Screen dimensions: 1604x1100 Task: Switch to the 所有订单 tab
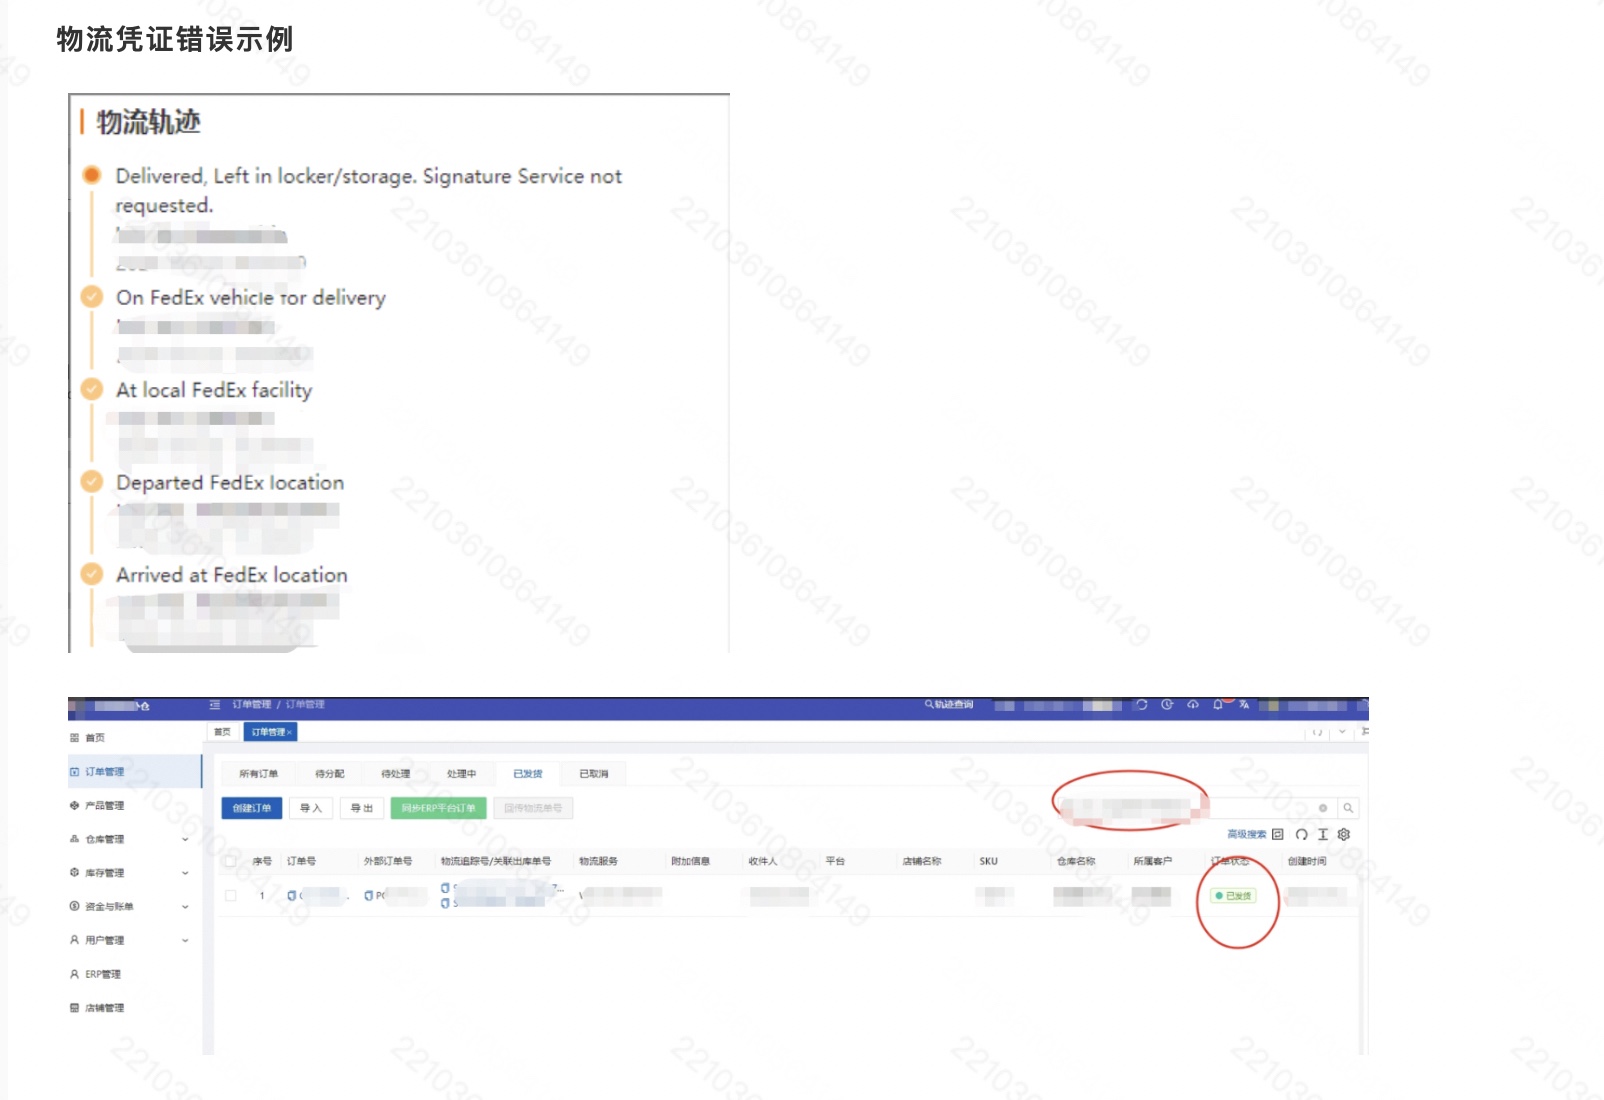tap(259, 774)
